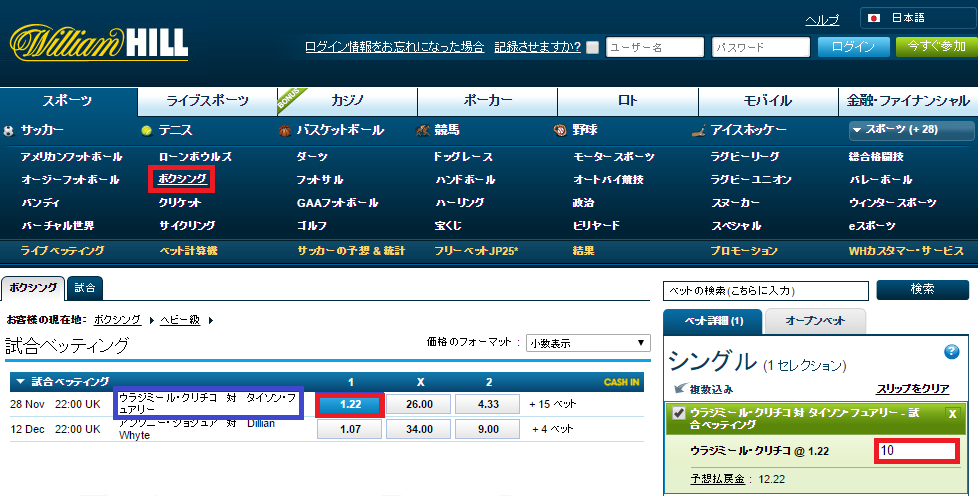Click the stake field showing 10
This screenshot has height=496, width=978.
pyautogui.click(x=917, y=450)
